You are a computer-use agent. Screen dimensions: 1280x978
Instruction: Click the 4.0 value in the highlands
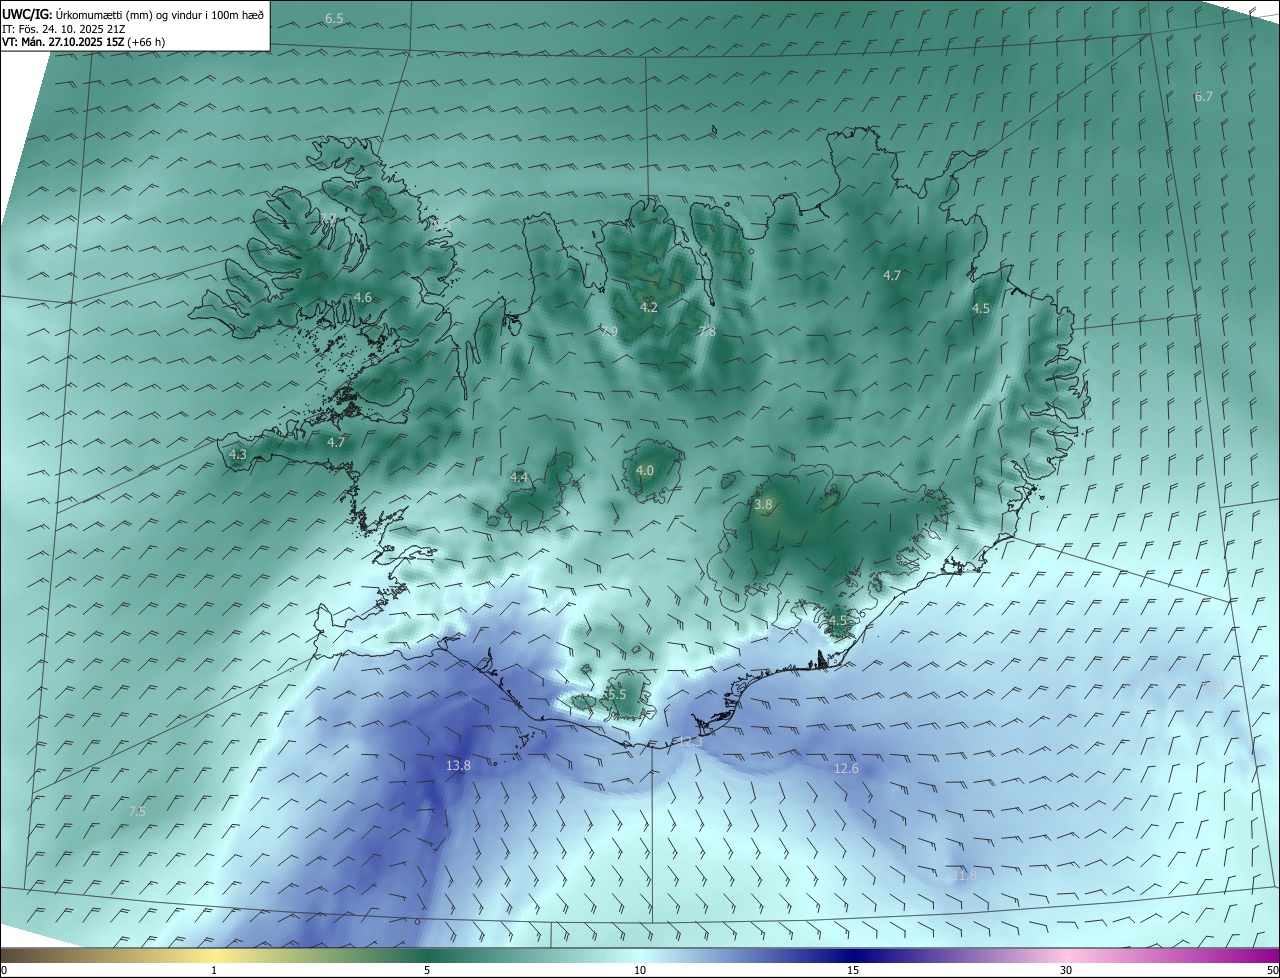[x=645, y=470]
